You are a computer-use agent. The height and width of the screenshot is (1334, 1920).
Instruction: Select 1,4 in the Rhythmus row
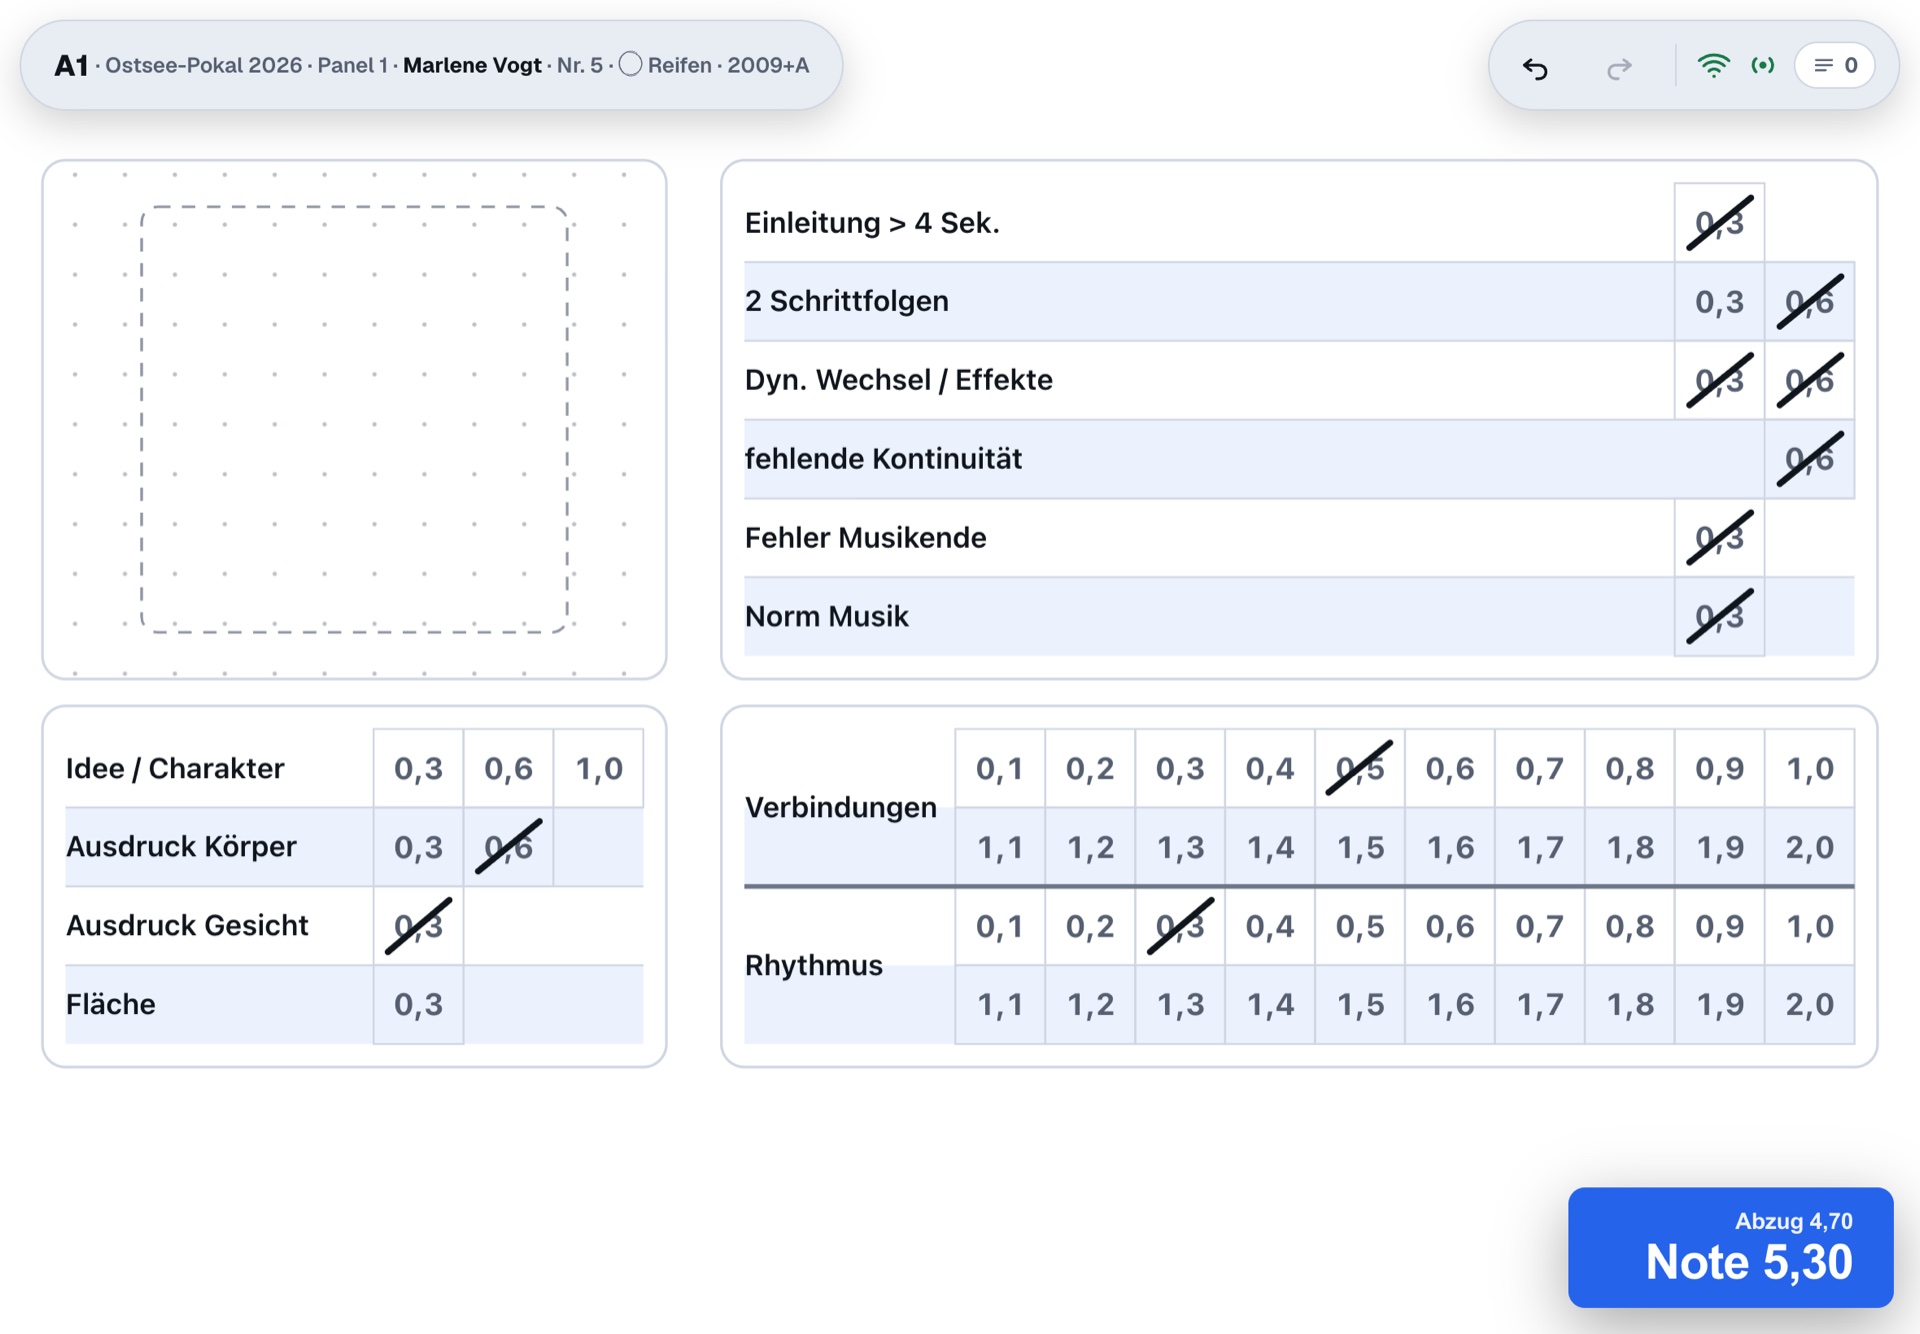(1270, 1004)
